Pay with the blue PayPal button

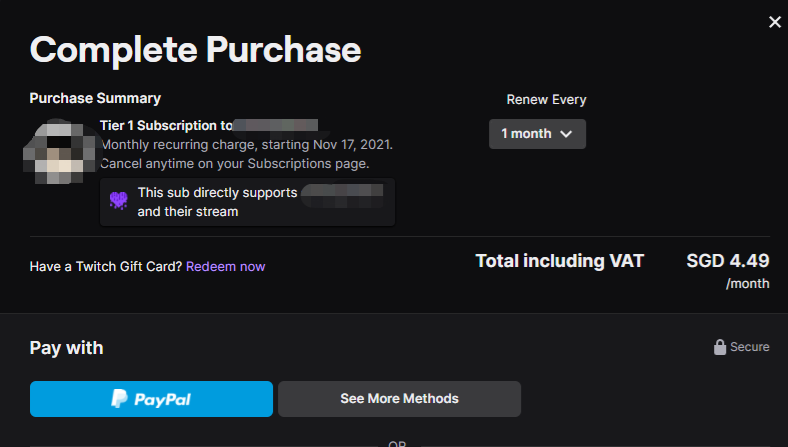point(151,399)
